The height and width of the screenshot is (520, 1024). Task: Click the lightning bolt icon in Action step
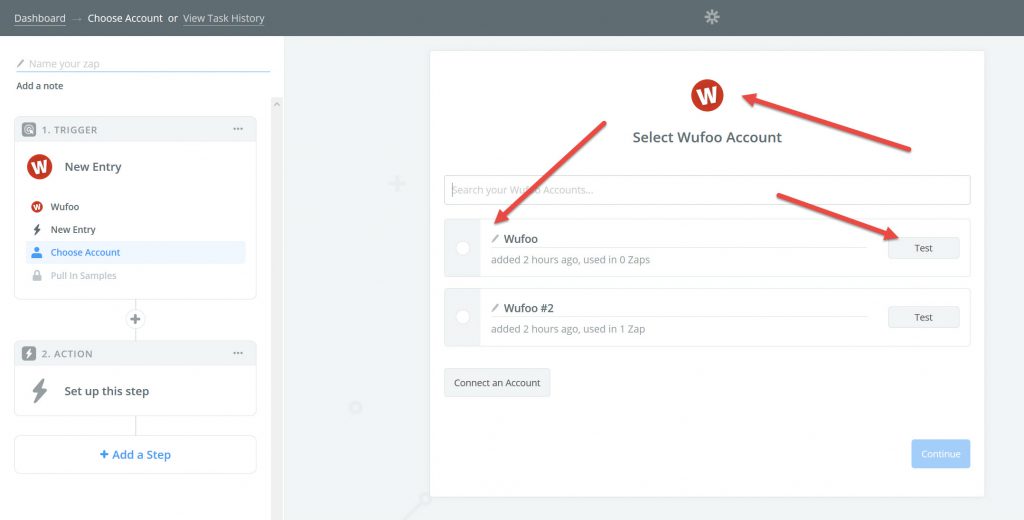pos(40,391)
